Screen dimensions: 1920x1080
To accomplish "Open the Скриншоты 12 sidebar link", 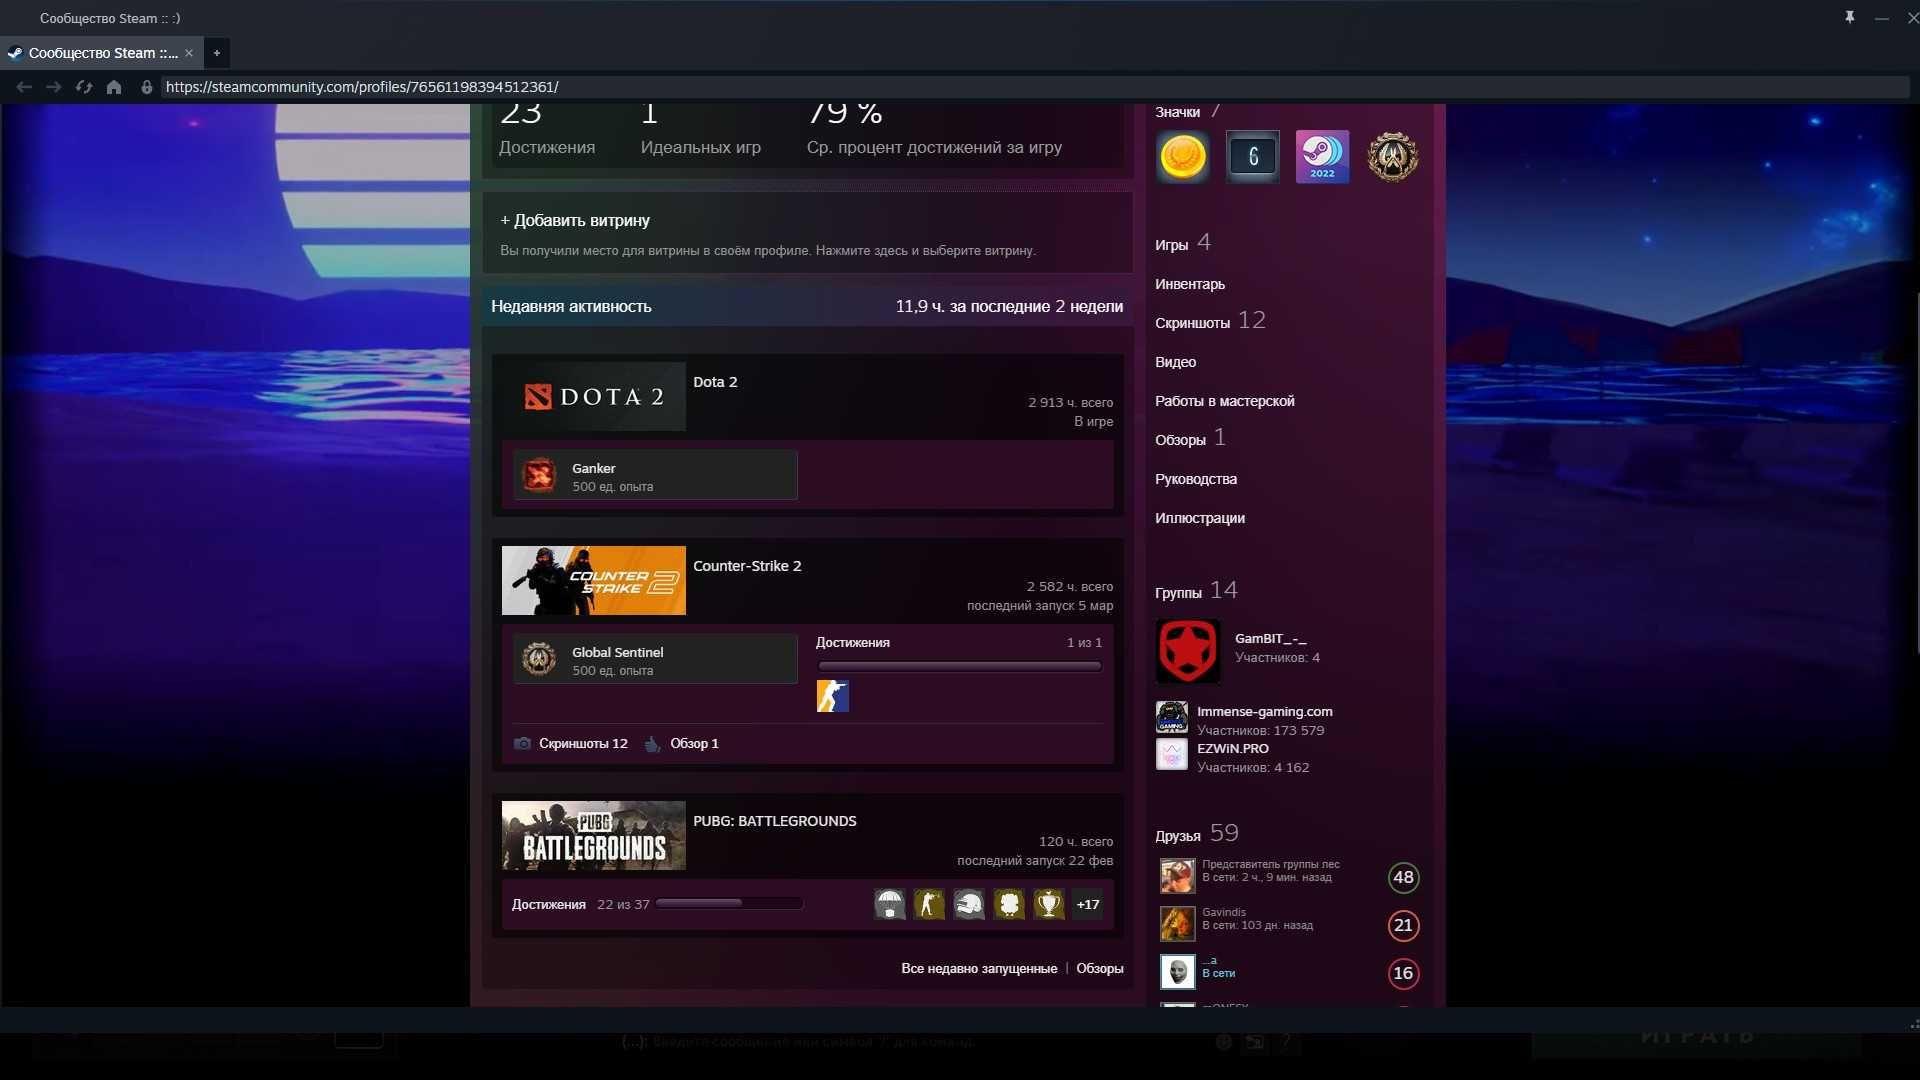I will click(x=1210, y=321).
